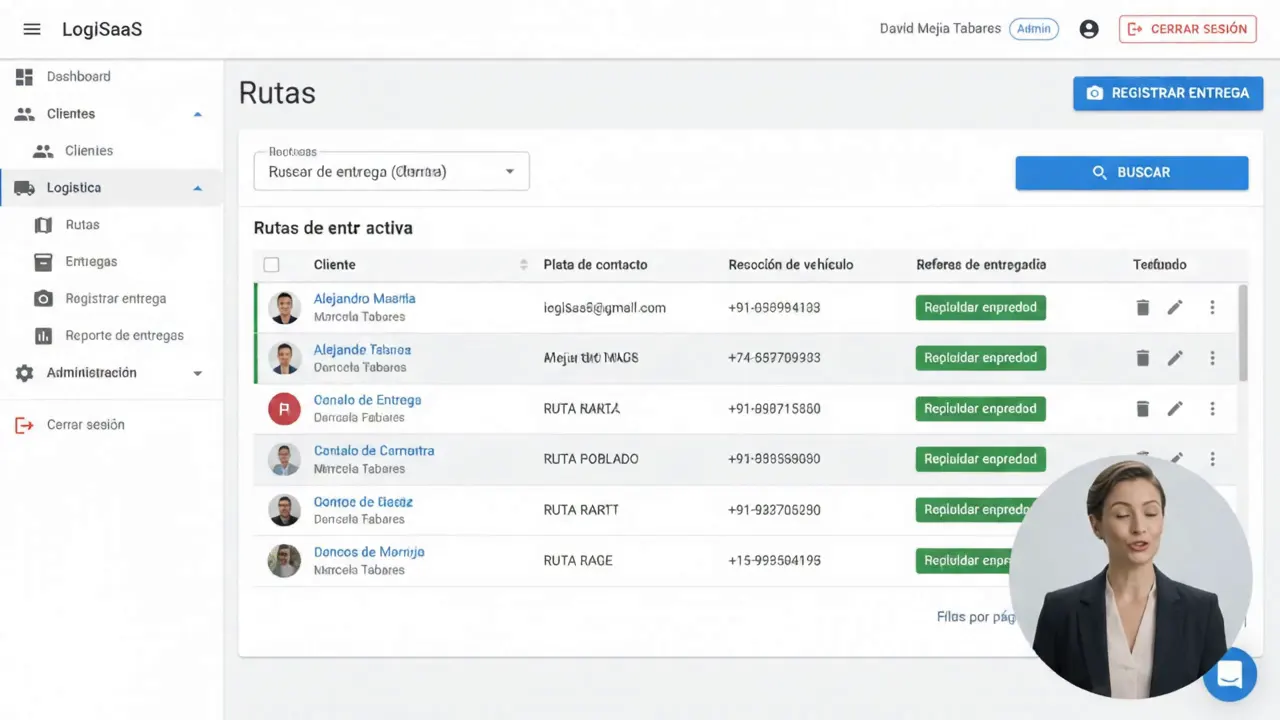Sort the Cliente column with sort arrows

523,265
